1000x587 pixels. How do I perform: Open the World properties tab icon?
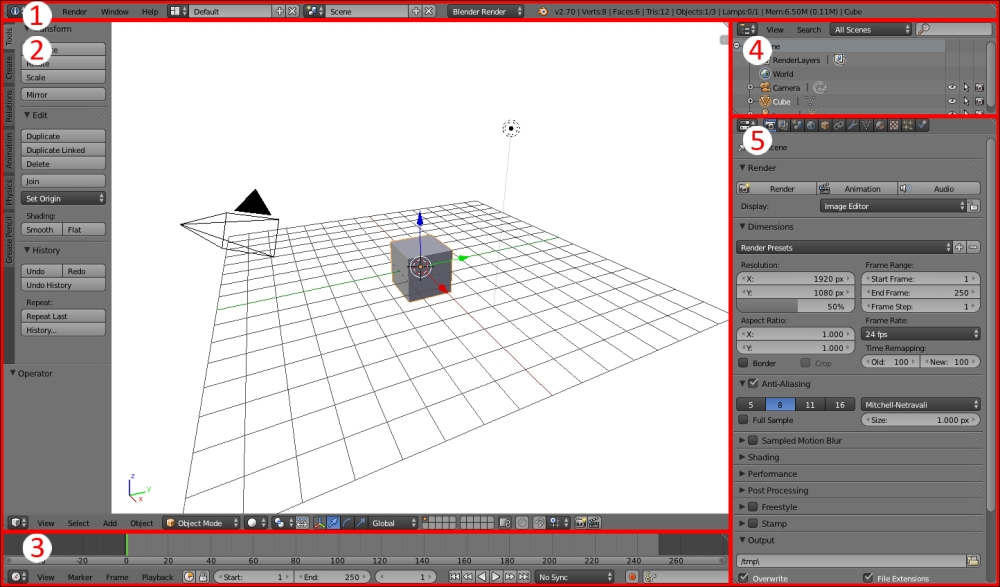(811, 126)
